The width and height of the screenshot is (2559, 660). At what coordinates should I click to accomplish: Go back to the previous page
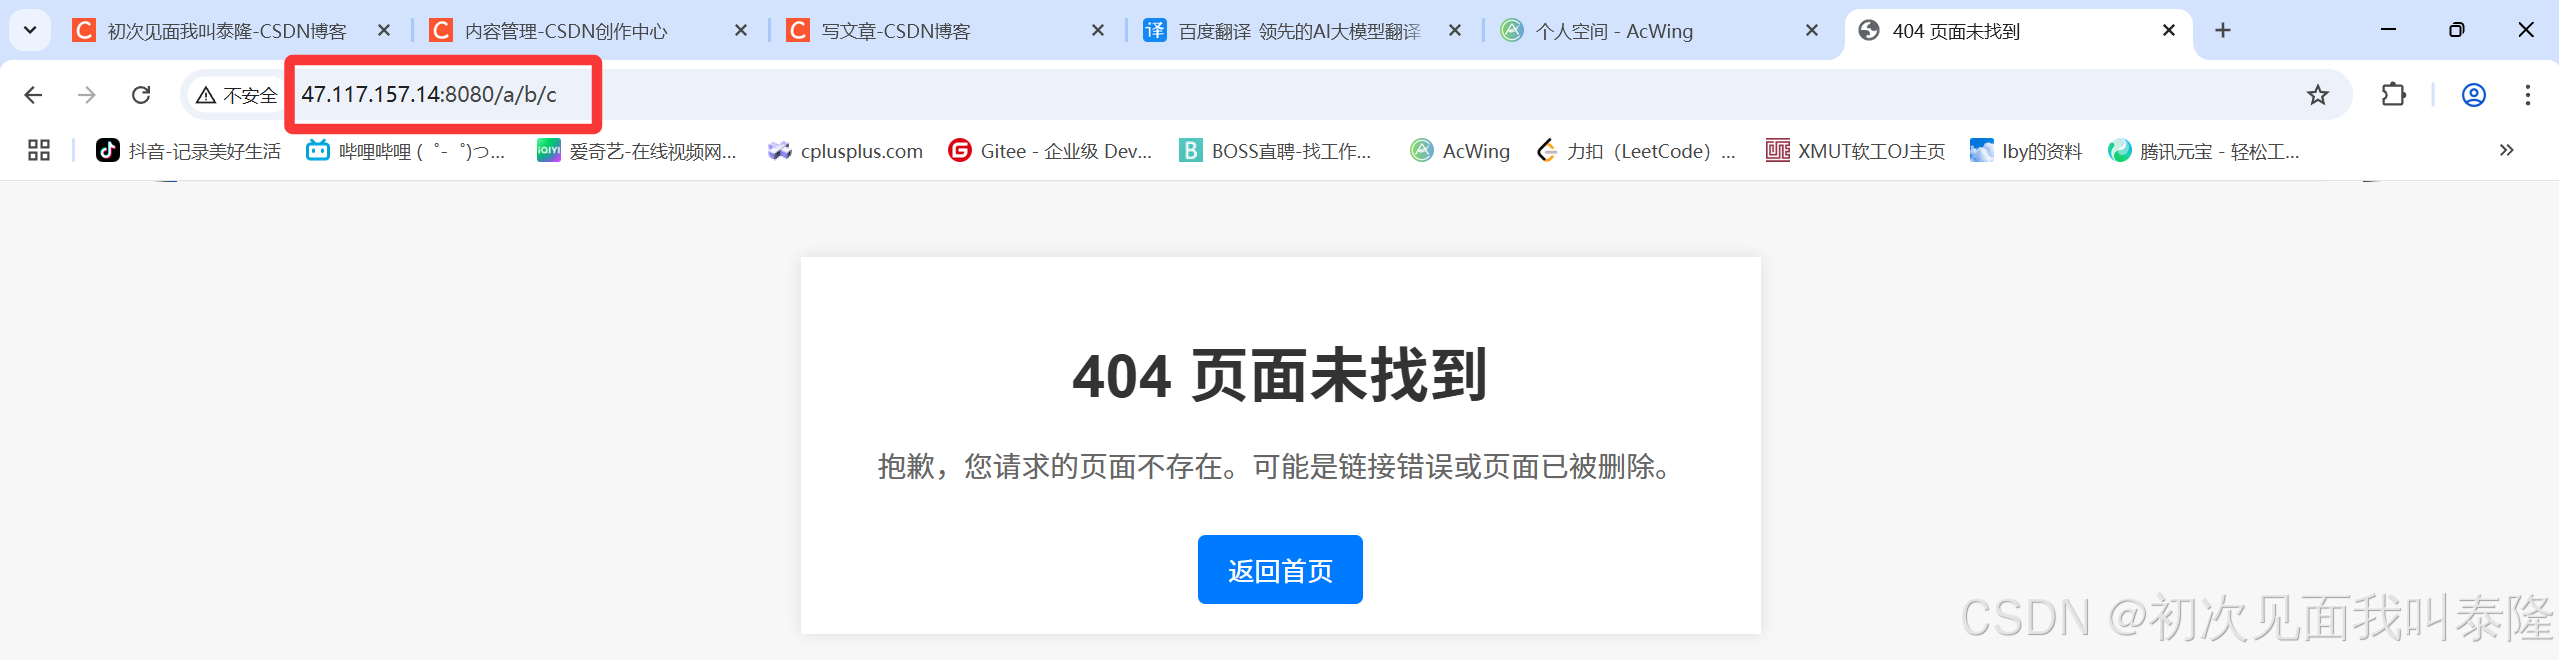(33, 95)
